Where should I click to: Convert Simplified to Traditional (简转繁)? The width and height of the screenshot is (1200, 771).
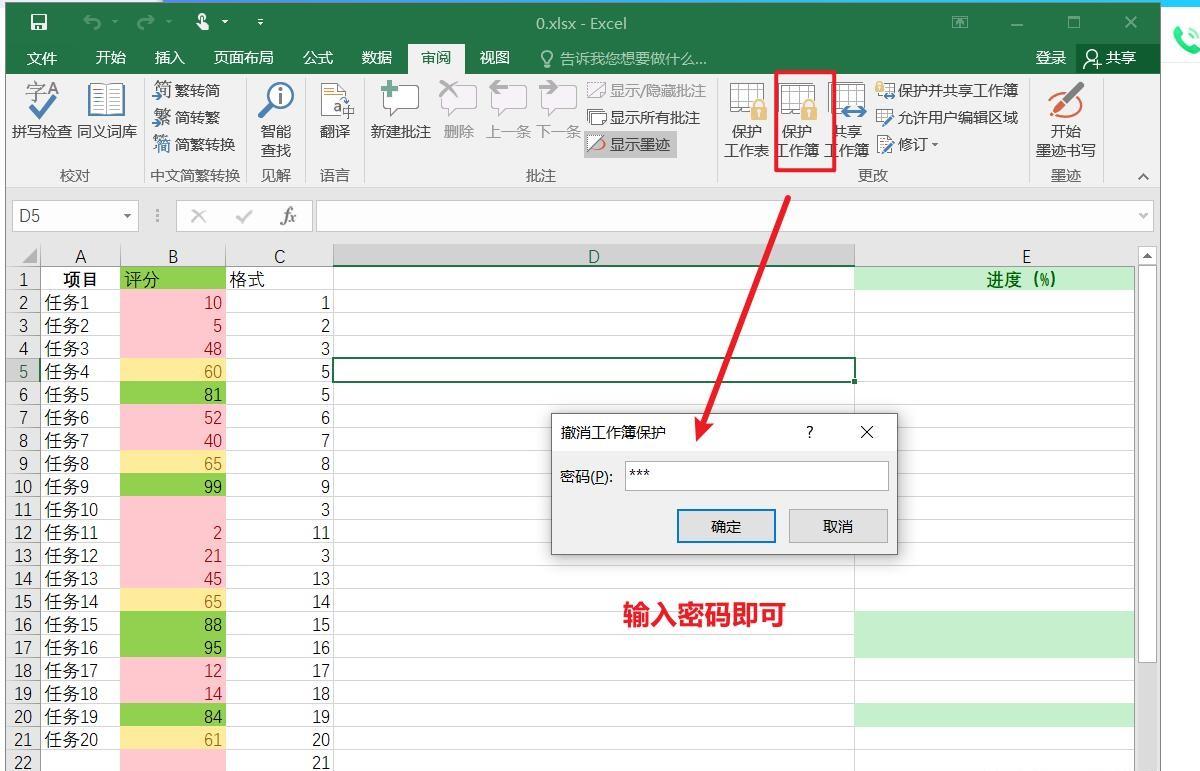pyautogui.click(x=187, y=118)
